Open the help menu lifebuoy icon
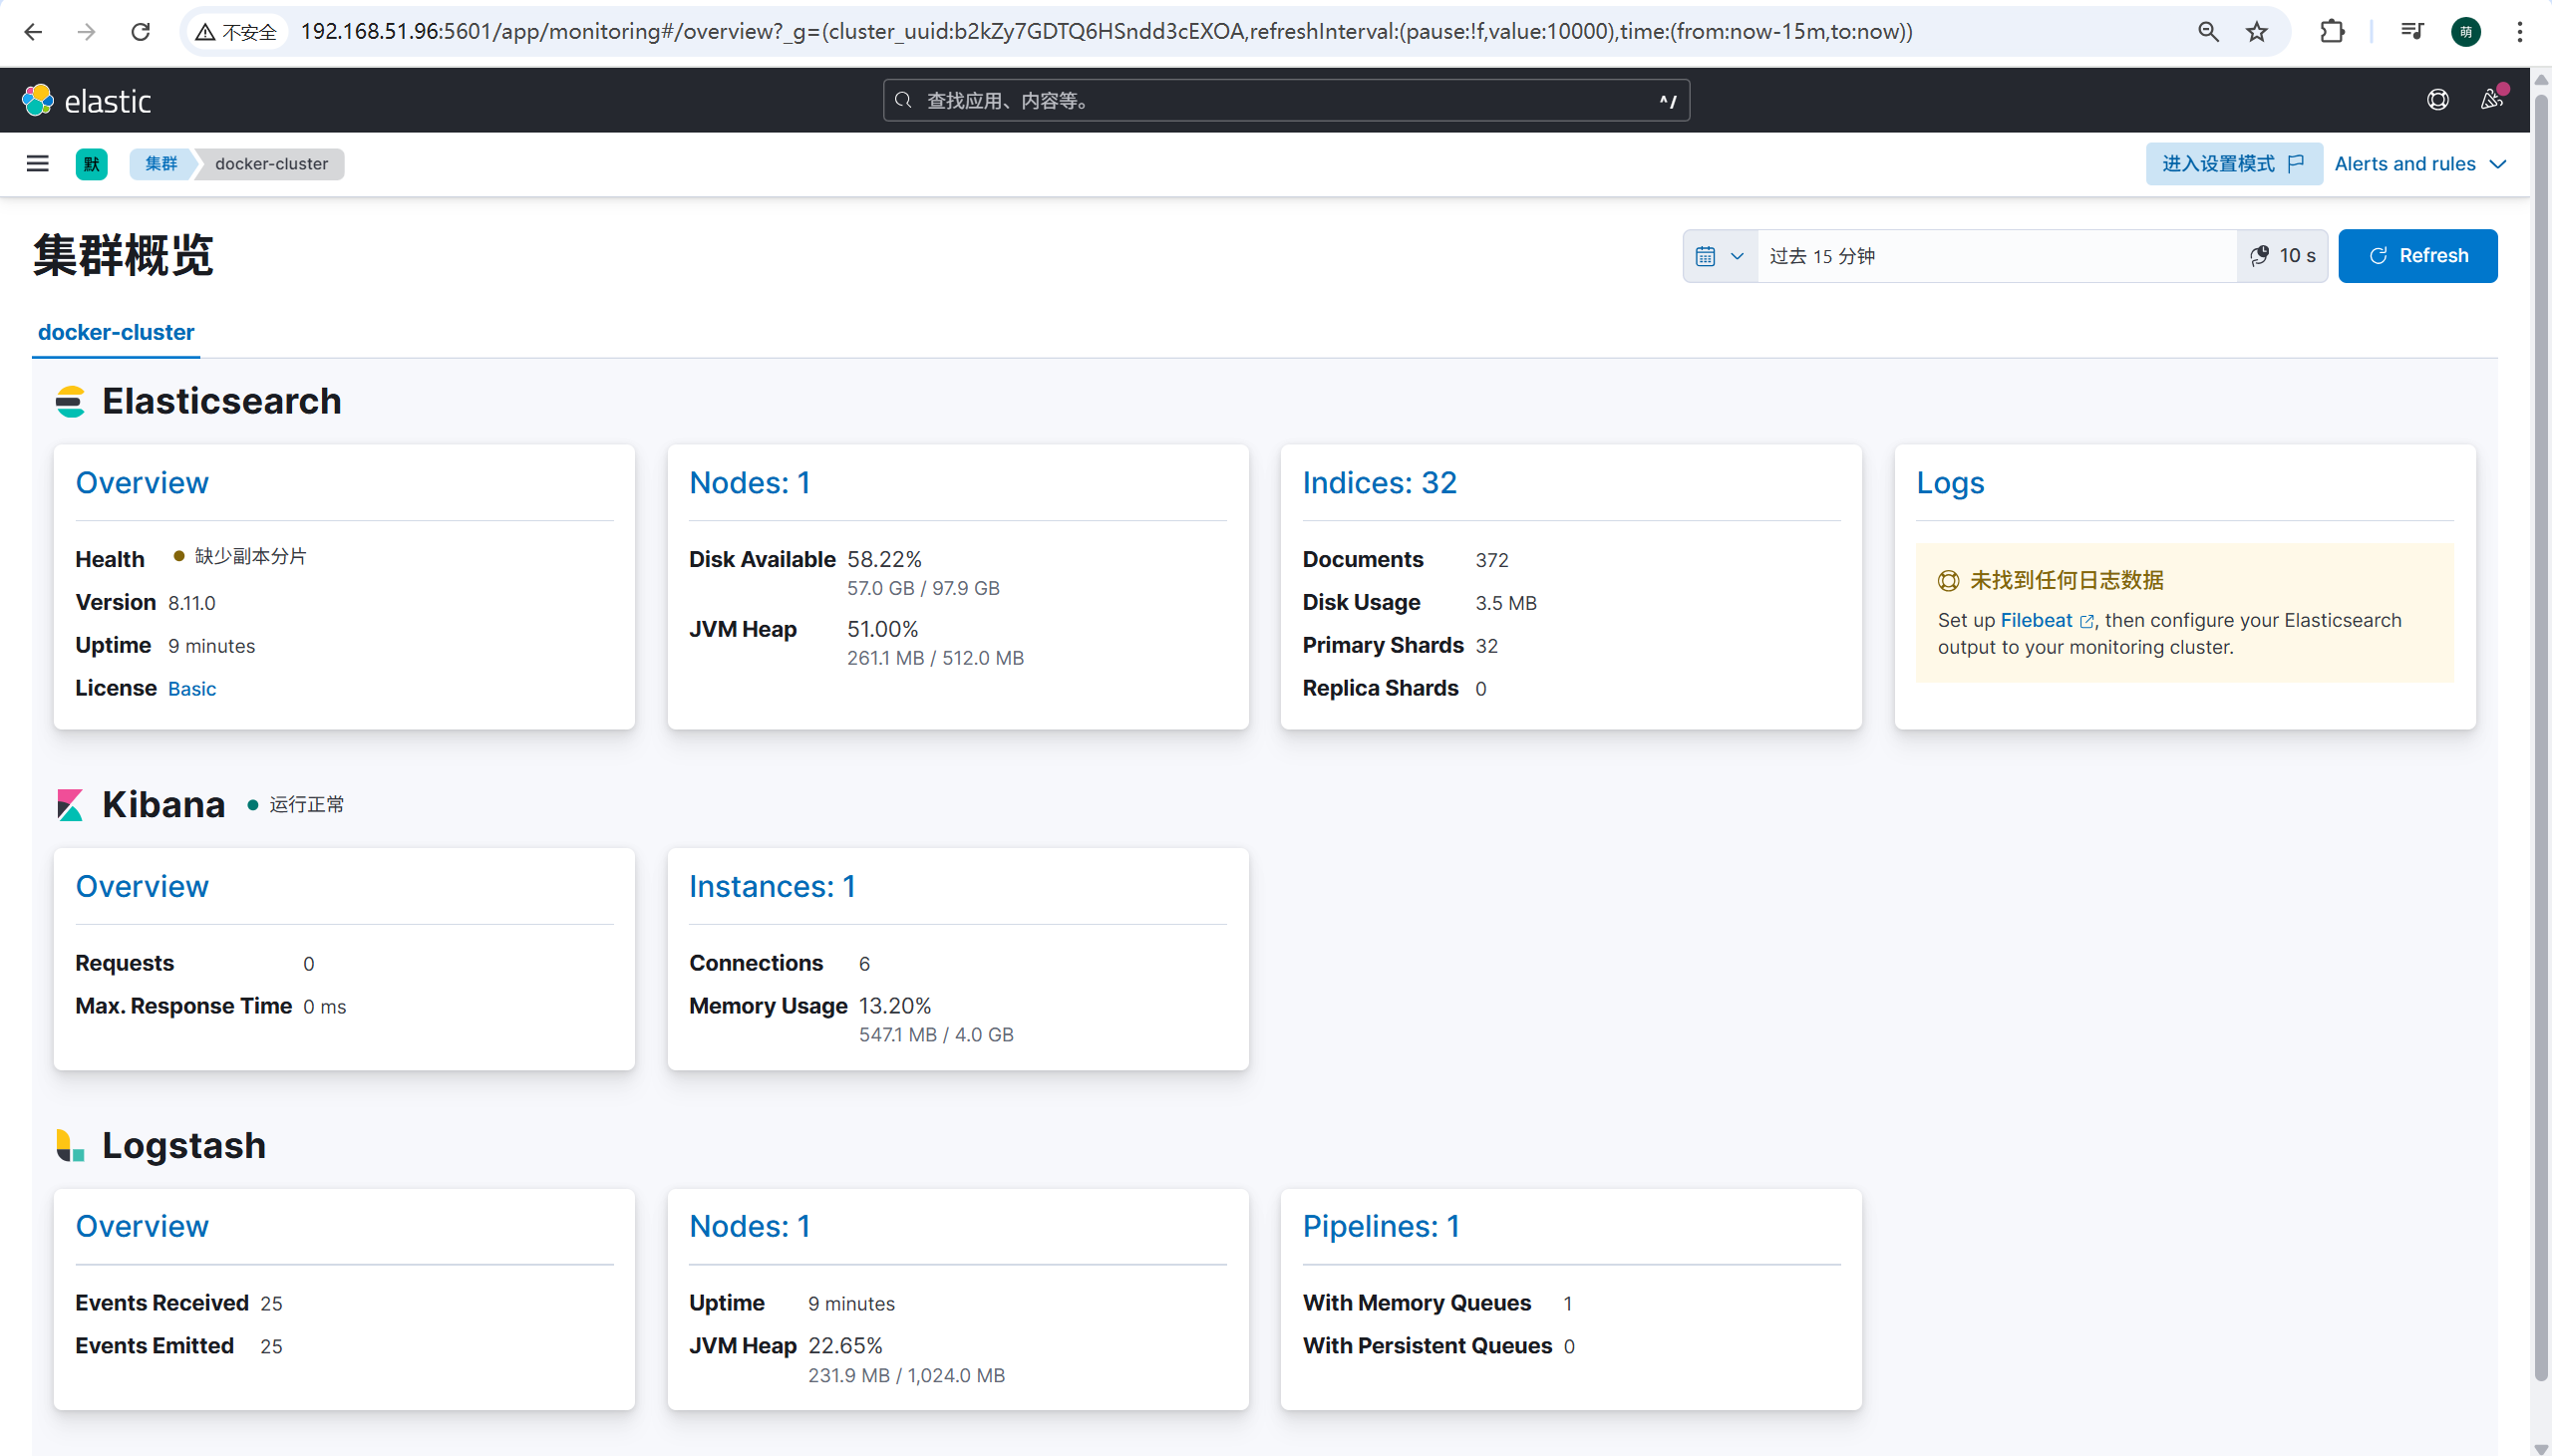 click(2437, 100)
